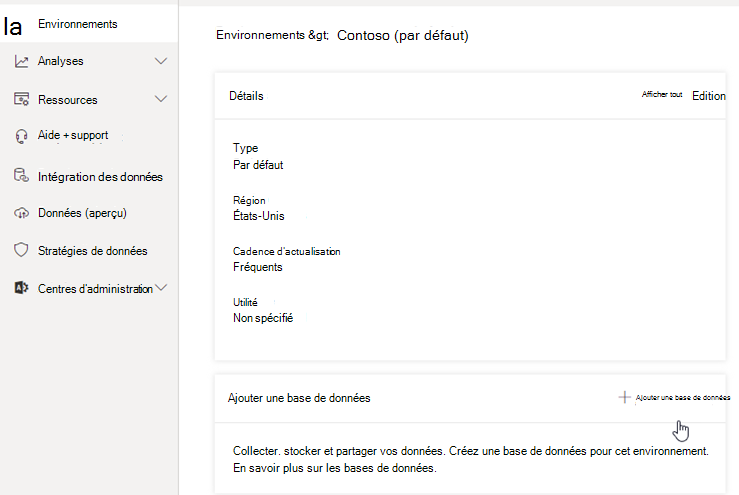739x495 pixels.
Task: Click the Cadence d'actualisation label
Action: click(287, 251)
